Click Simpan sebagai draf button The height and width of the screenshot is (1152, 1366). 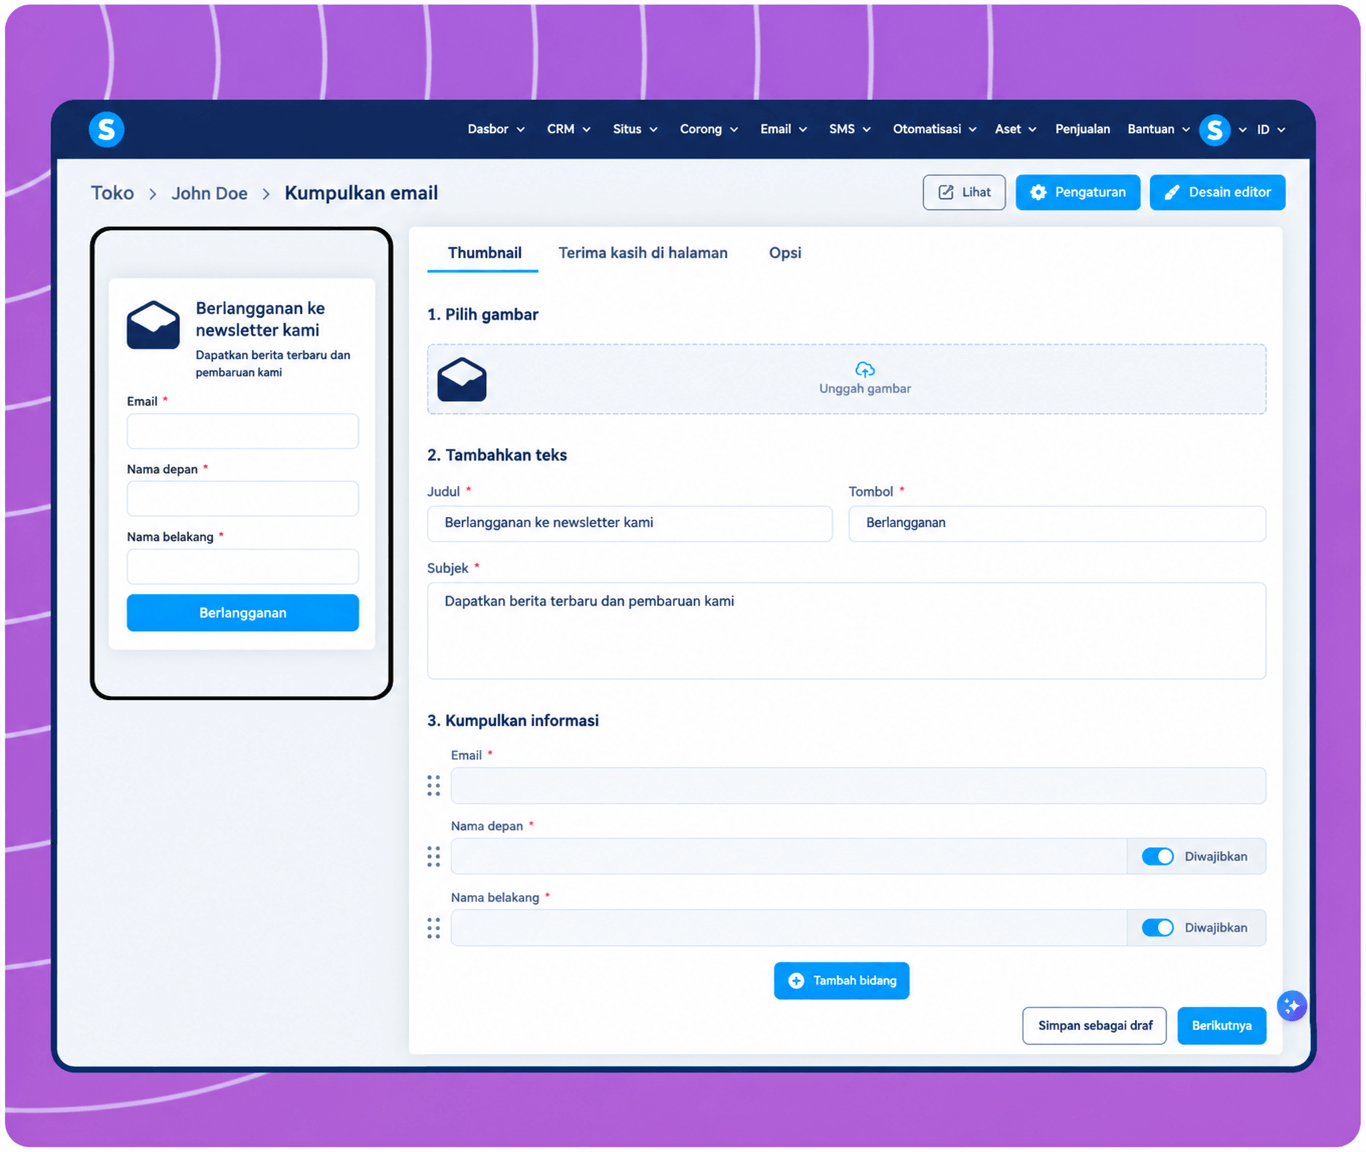pos(1094,1026)
